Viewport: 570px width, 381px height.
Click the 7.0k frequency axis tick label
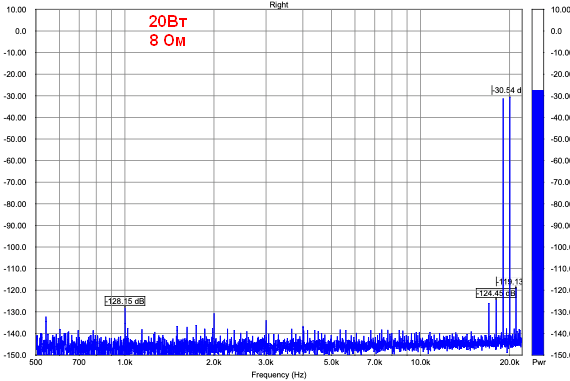pos(374,362)
